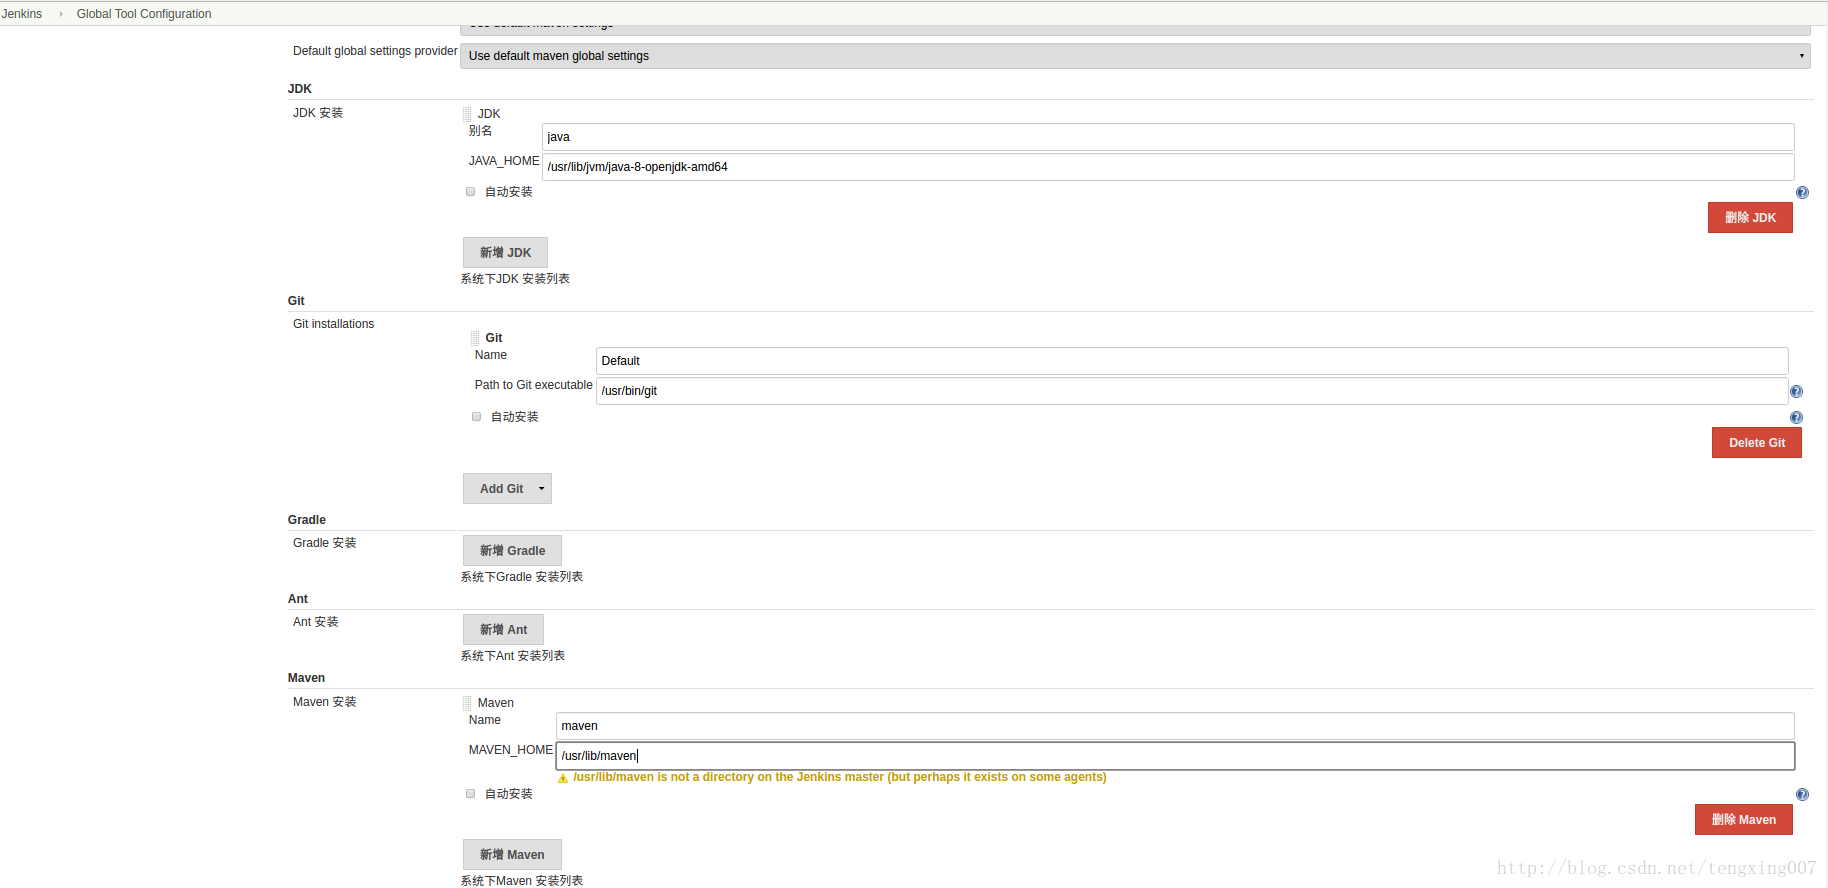The height and width of the screenshot is (888, 1828).
Task: Open the breadcrumb arrow after Jenkins
Action: click(61, 14)
